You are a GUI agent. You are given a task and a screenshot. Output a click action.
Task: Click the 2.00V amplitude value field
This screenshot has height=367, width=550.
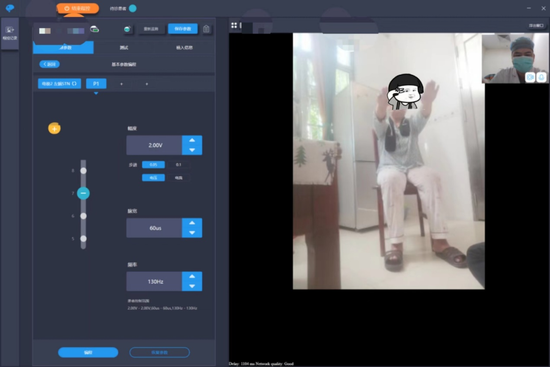(154, 145)
